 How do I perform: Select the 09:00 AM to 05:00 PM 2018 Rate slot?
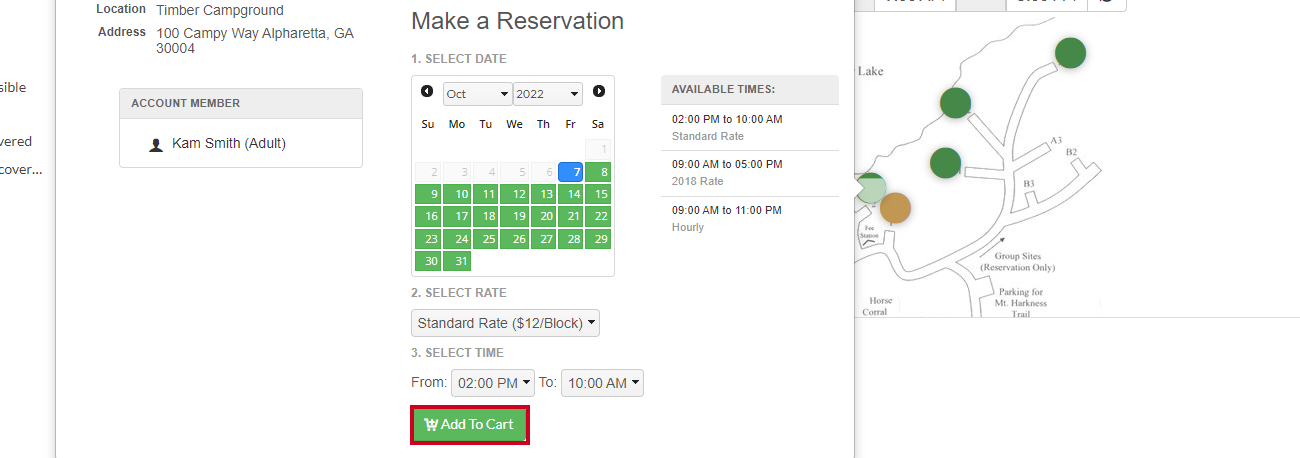(750, 173)
